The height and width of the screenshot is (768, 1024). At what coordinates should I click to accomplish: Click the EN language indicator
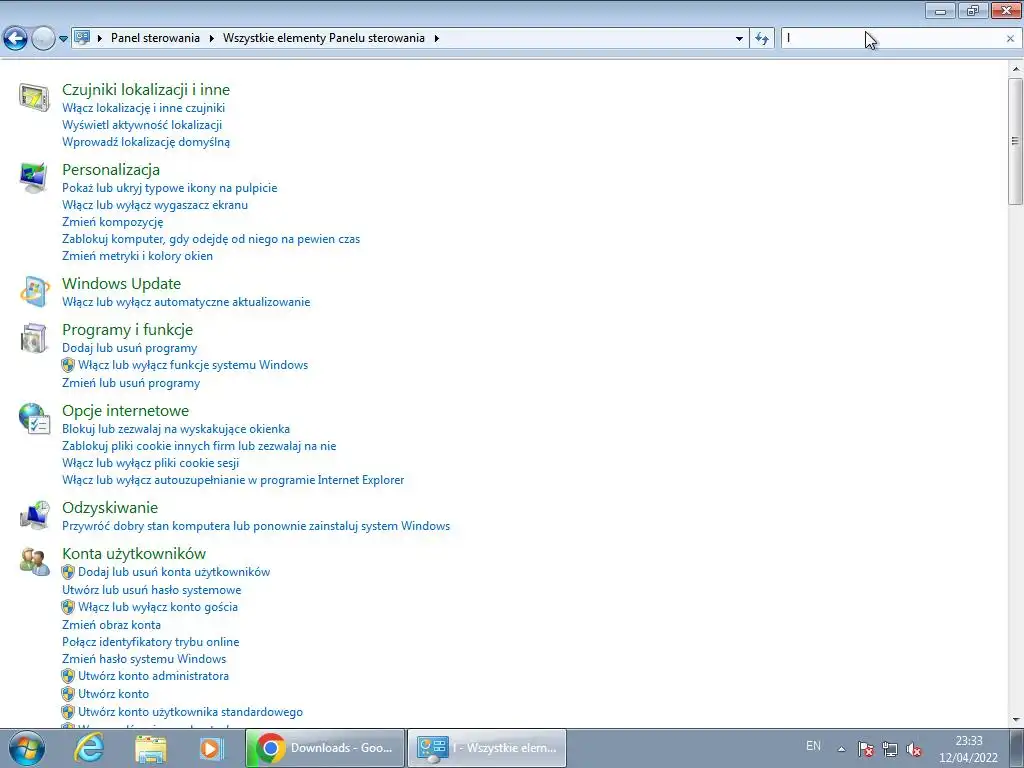(x=813, y=746)
